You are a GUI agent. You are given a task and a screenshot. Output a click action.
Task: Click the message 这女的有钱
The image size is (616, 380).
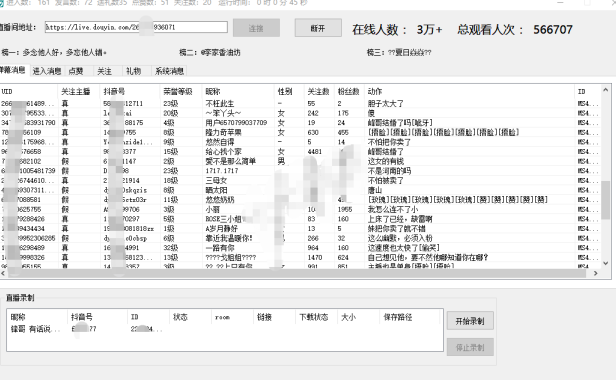point(385,161)
